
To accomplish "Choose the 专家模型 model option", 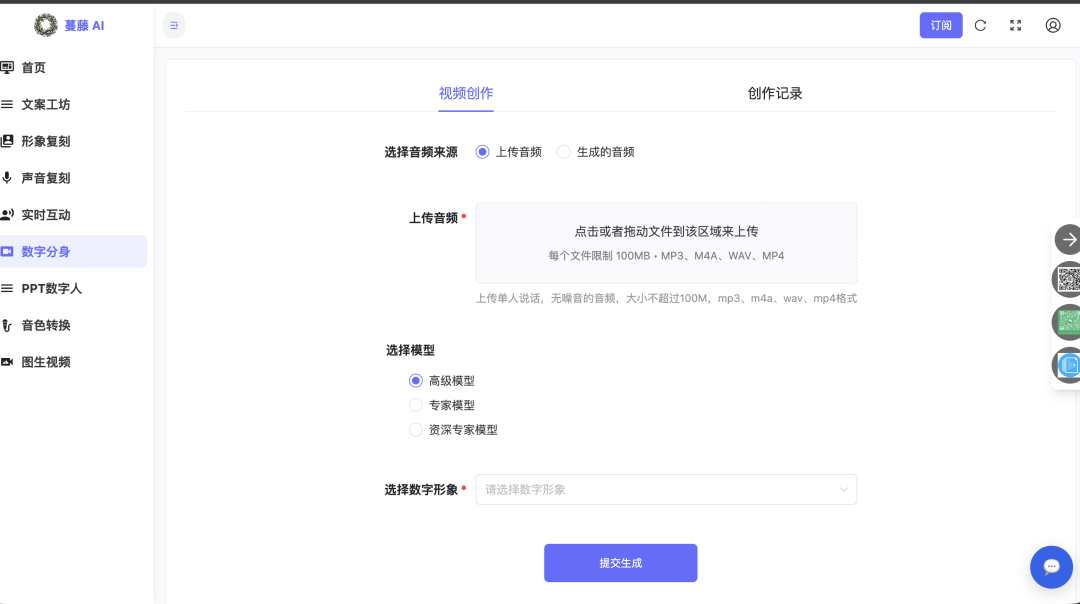I will pos(415,404).
